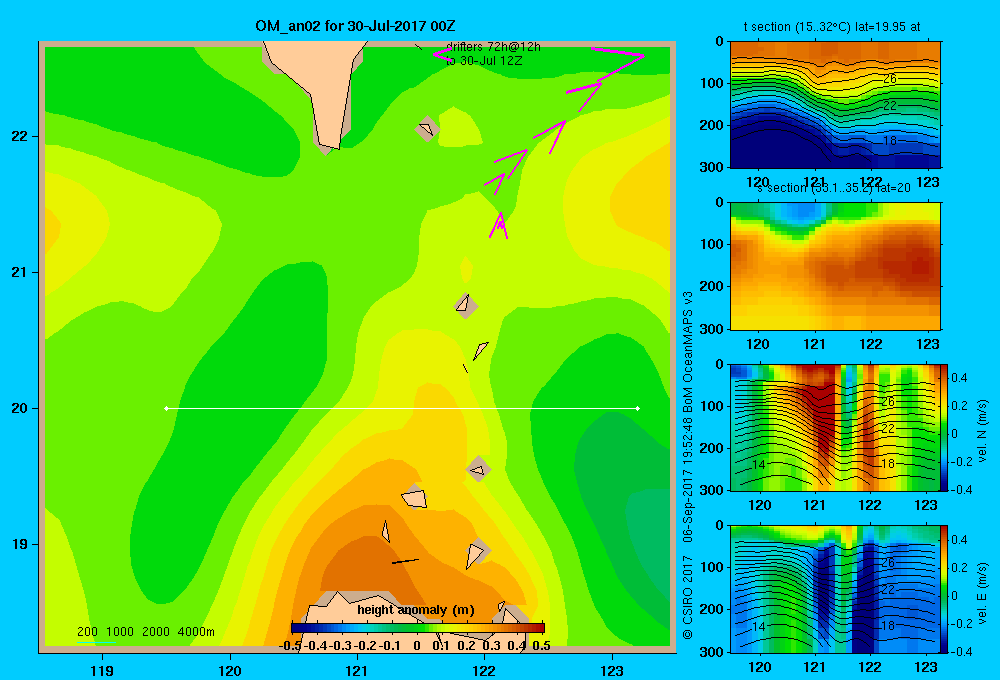The width and height of the screenshot is (1000, 680).
Task: Click latitude label 21 on the main map axis
Action: point(19,272)
